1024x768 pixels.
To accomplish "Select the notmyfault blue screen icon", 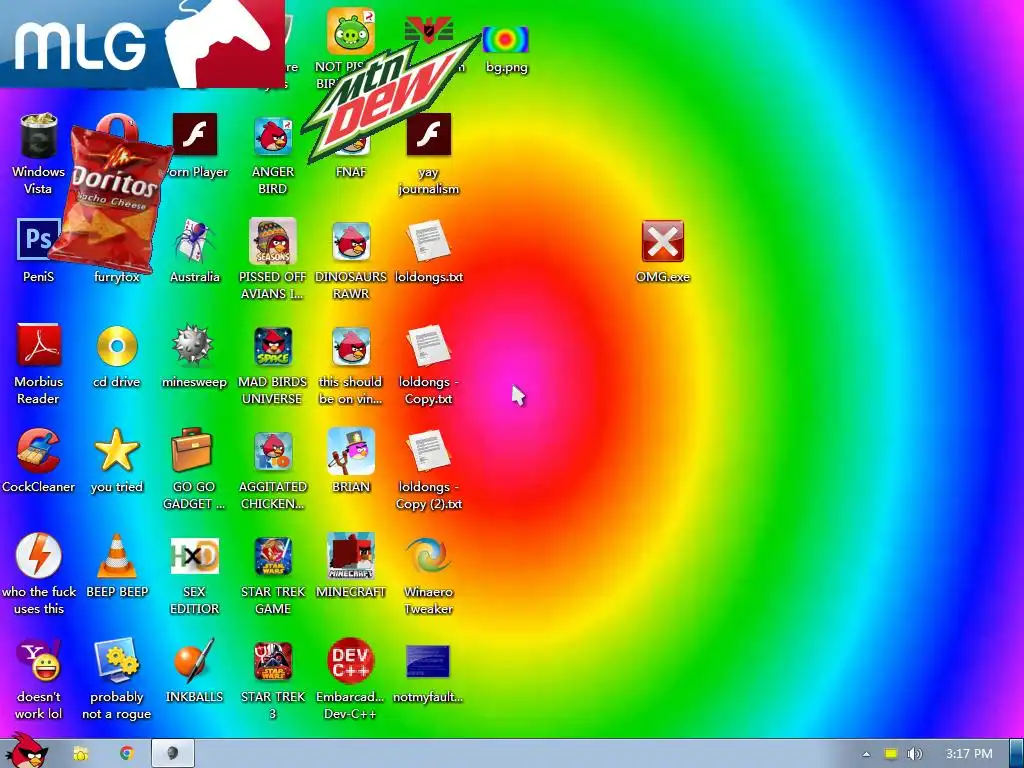I will [x=428, y=661].
